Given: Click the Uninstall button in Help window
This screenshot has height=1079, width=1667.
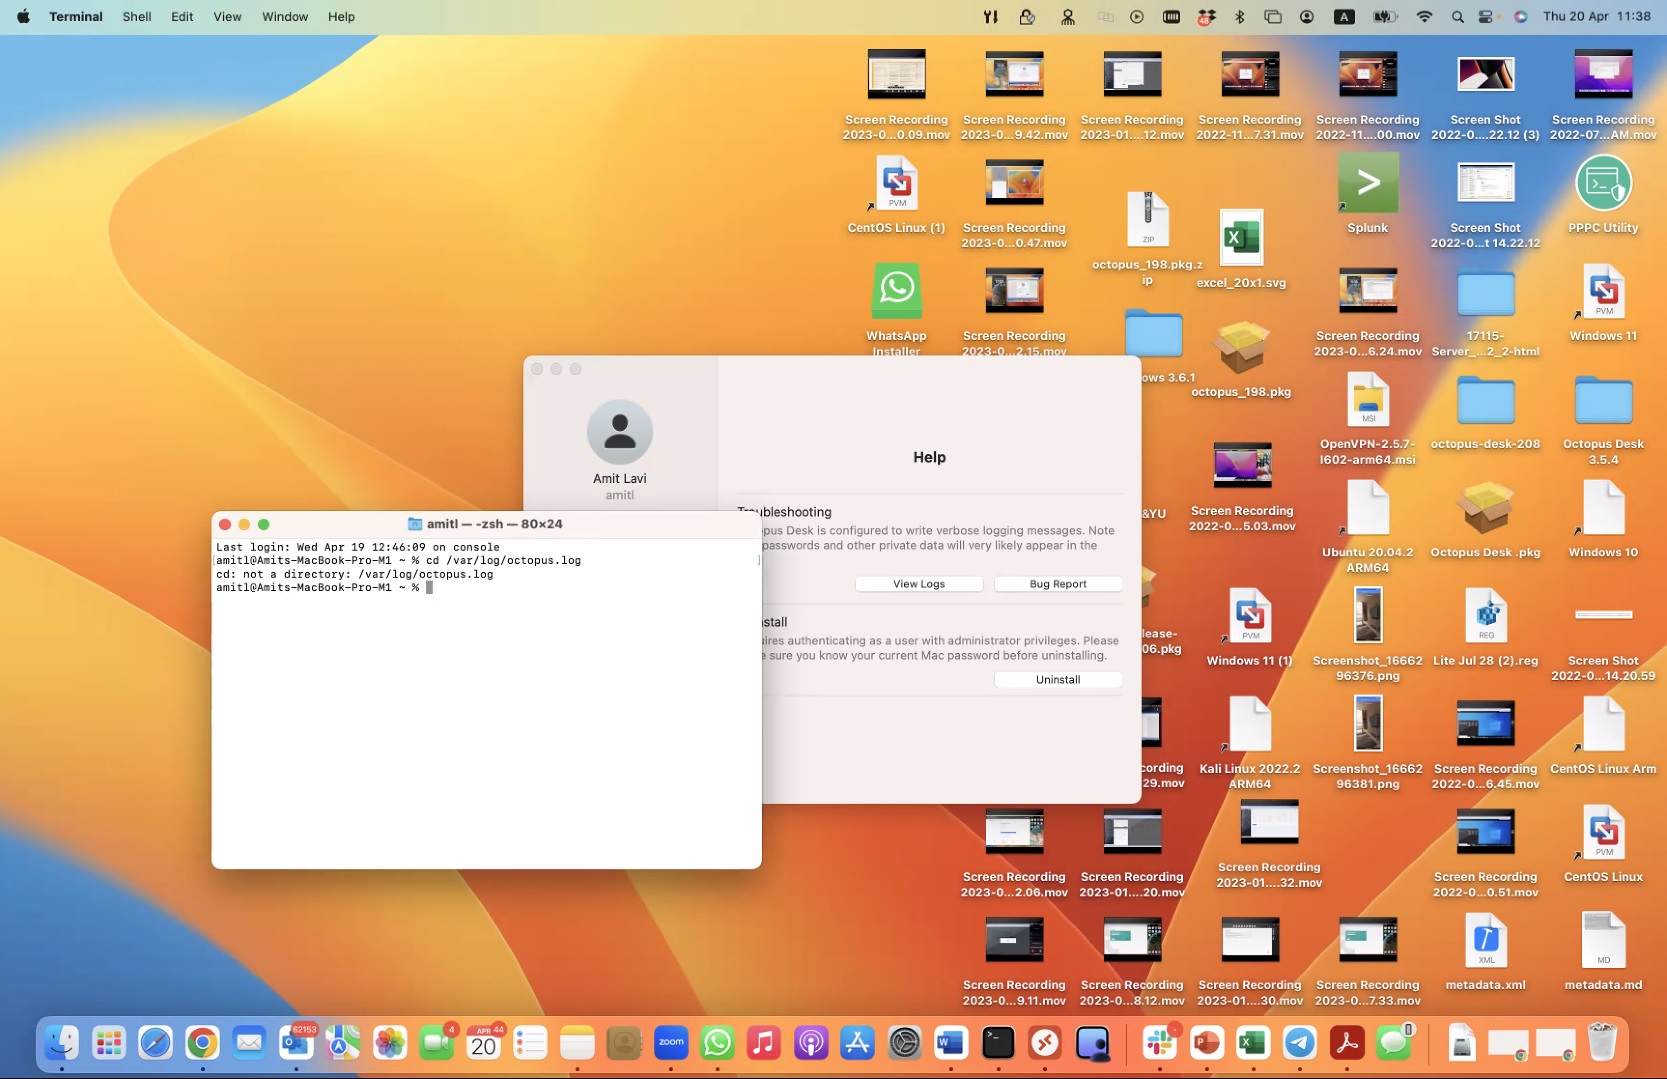Looking at the screenshot, I should [x=1058, y=680].
